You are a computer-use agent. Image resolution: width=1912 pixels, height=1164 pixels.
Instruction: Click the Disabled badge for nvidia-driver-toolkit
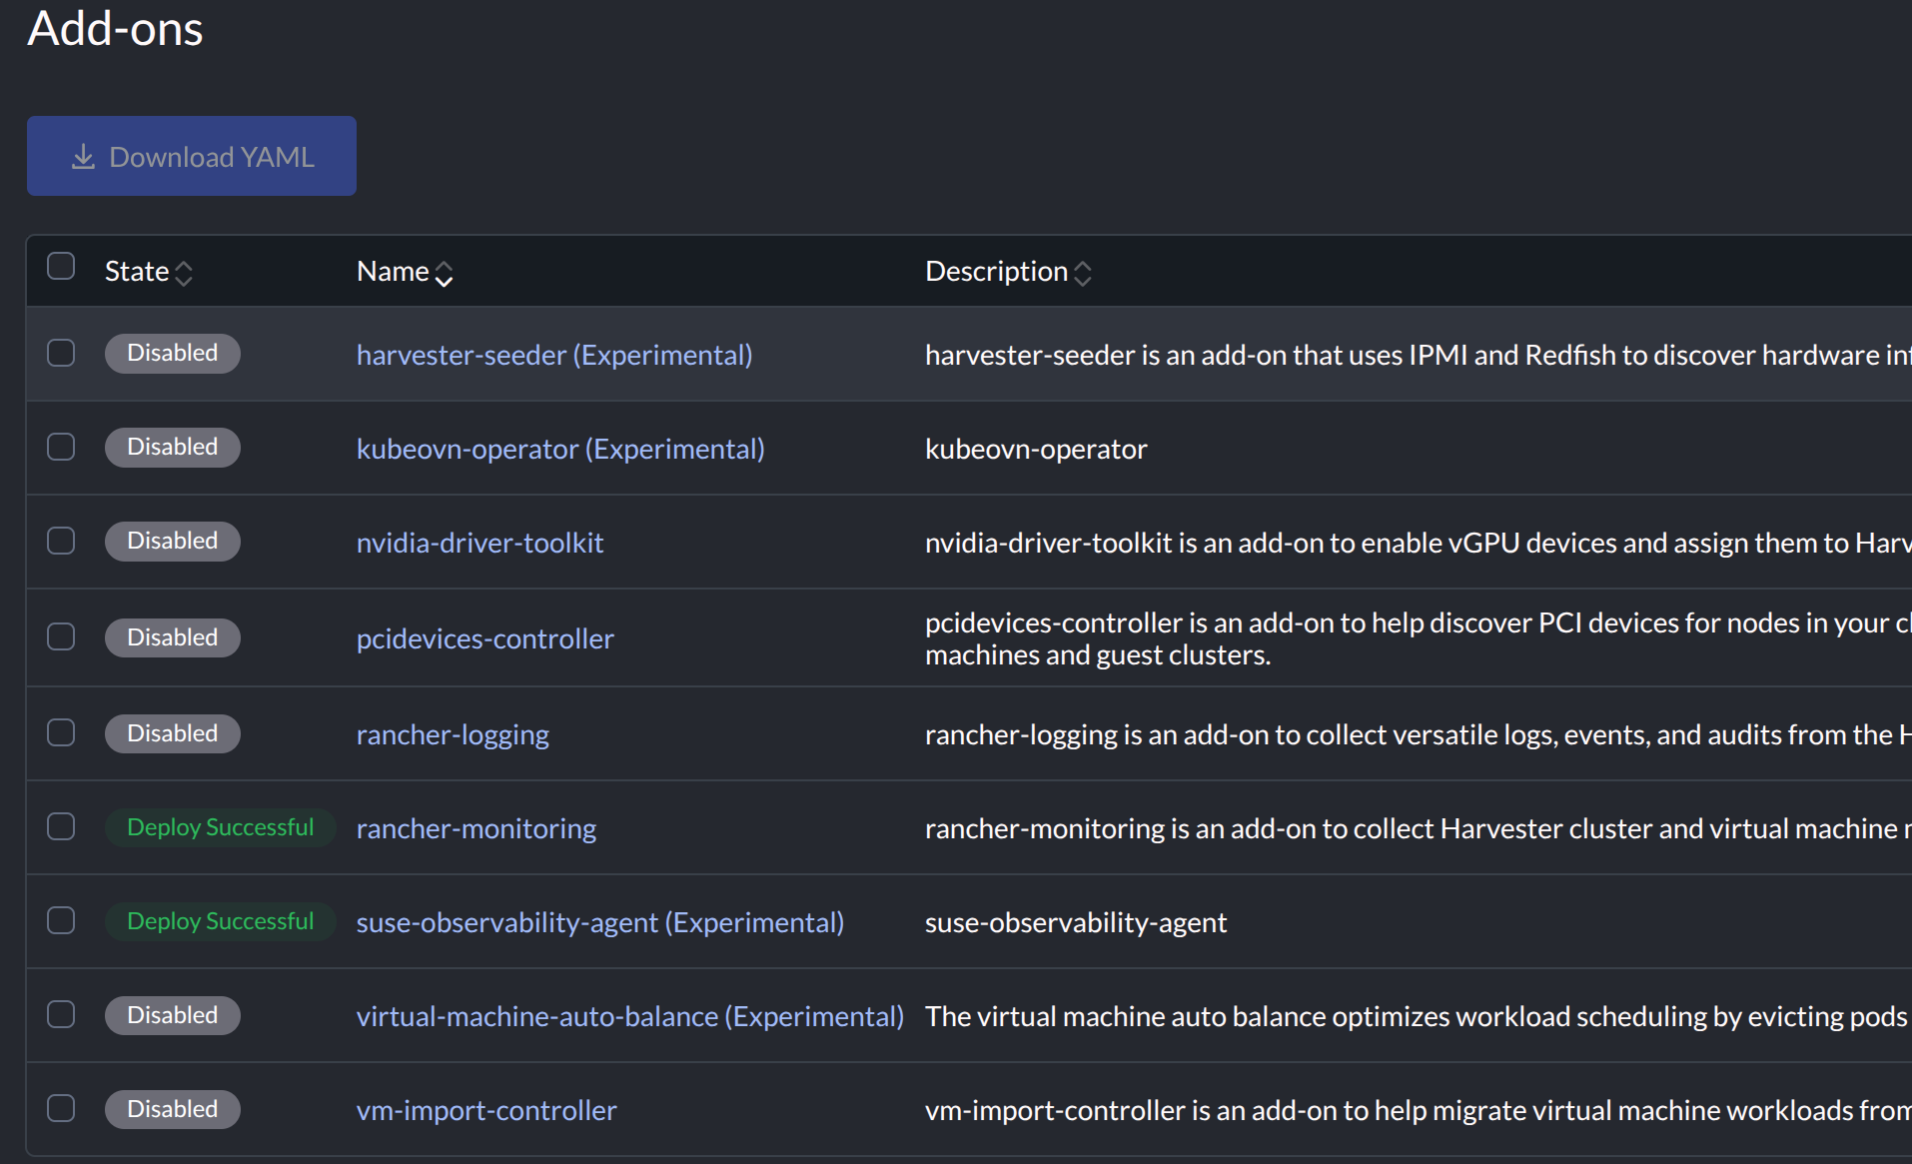coord(172,541)
